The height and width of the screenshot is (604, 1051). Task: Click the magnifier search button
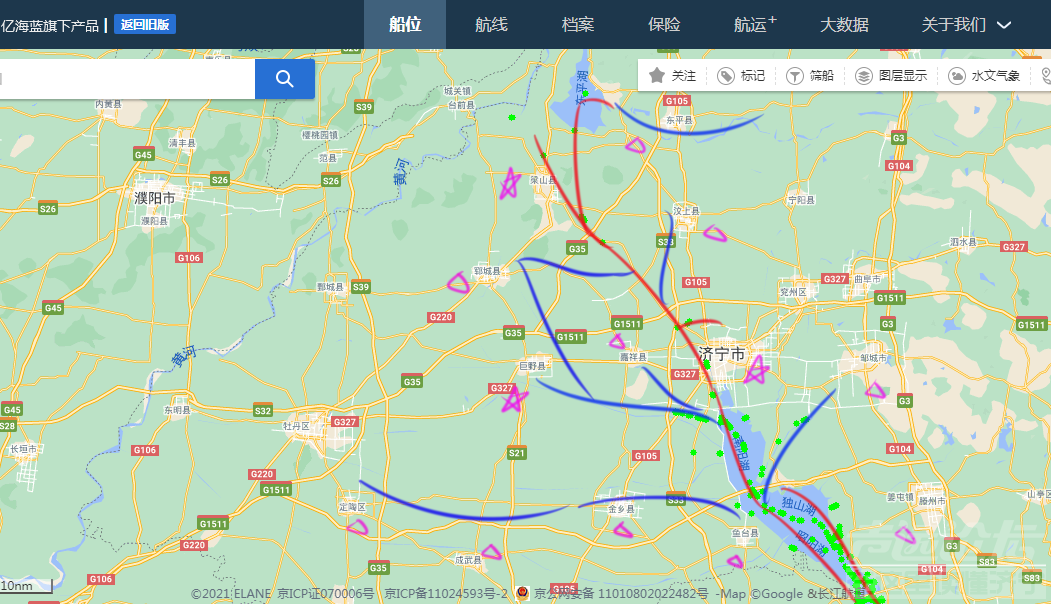284,79
